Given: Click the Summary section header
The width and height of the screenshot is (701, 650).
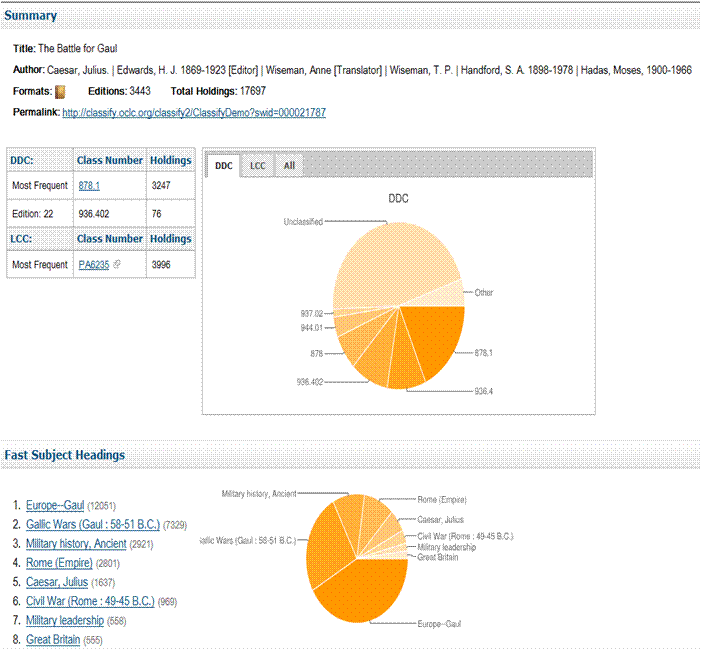Looking at the screenshot, I should 30,16.
